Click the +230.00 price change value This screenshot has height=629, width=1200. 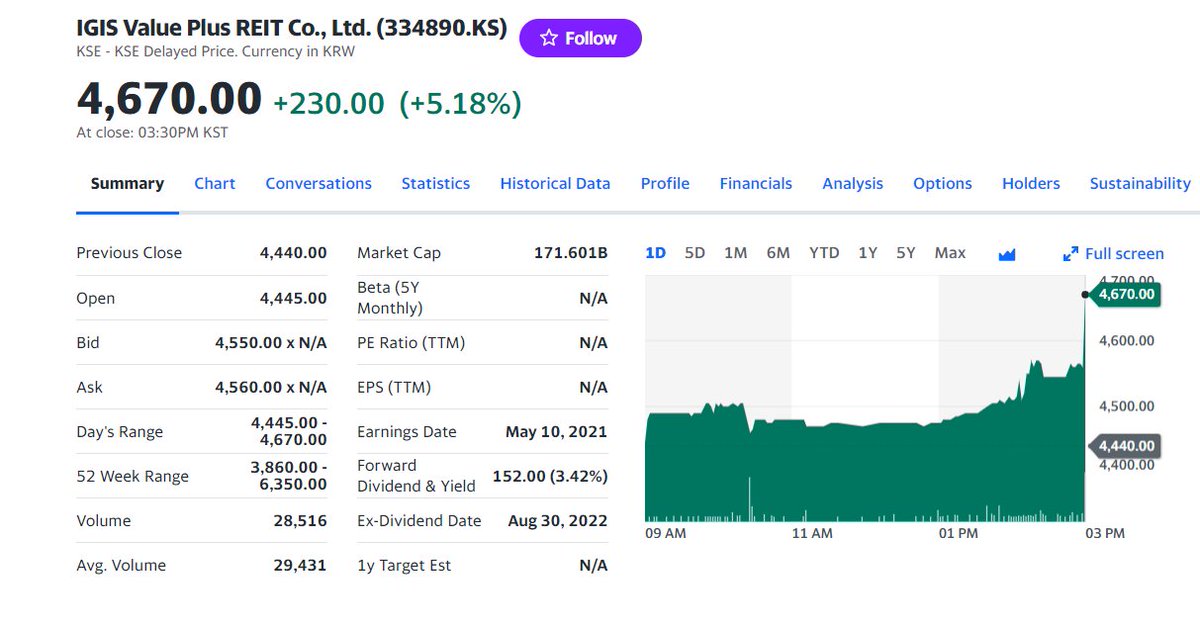pyautogui.click(x=328, y=103)
